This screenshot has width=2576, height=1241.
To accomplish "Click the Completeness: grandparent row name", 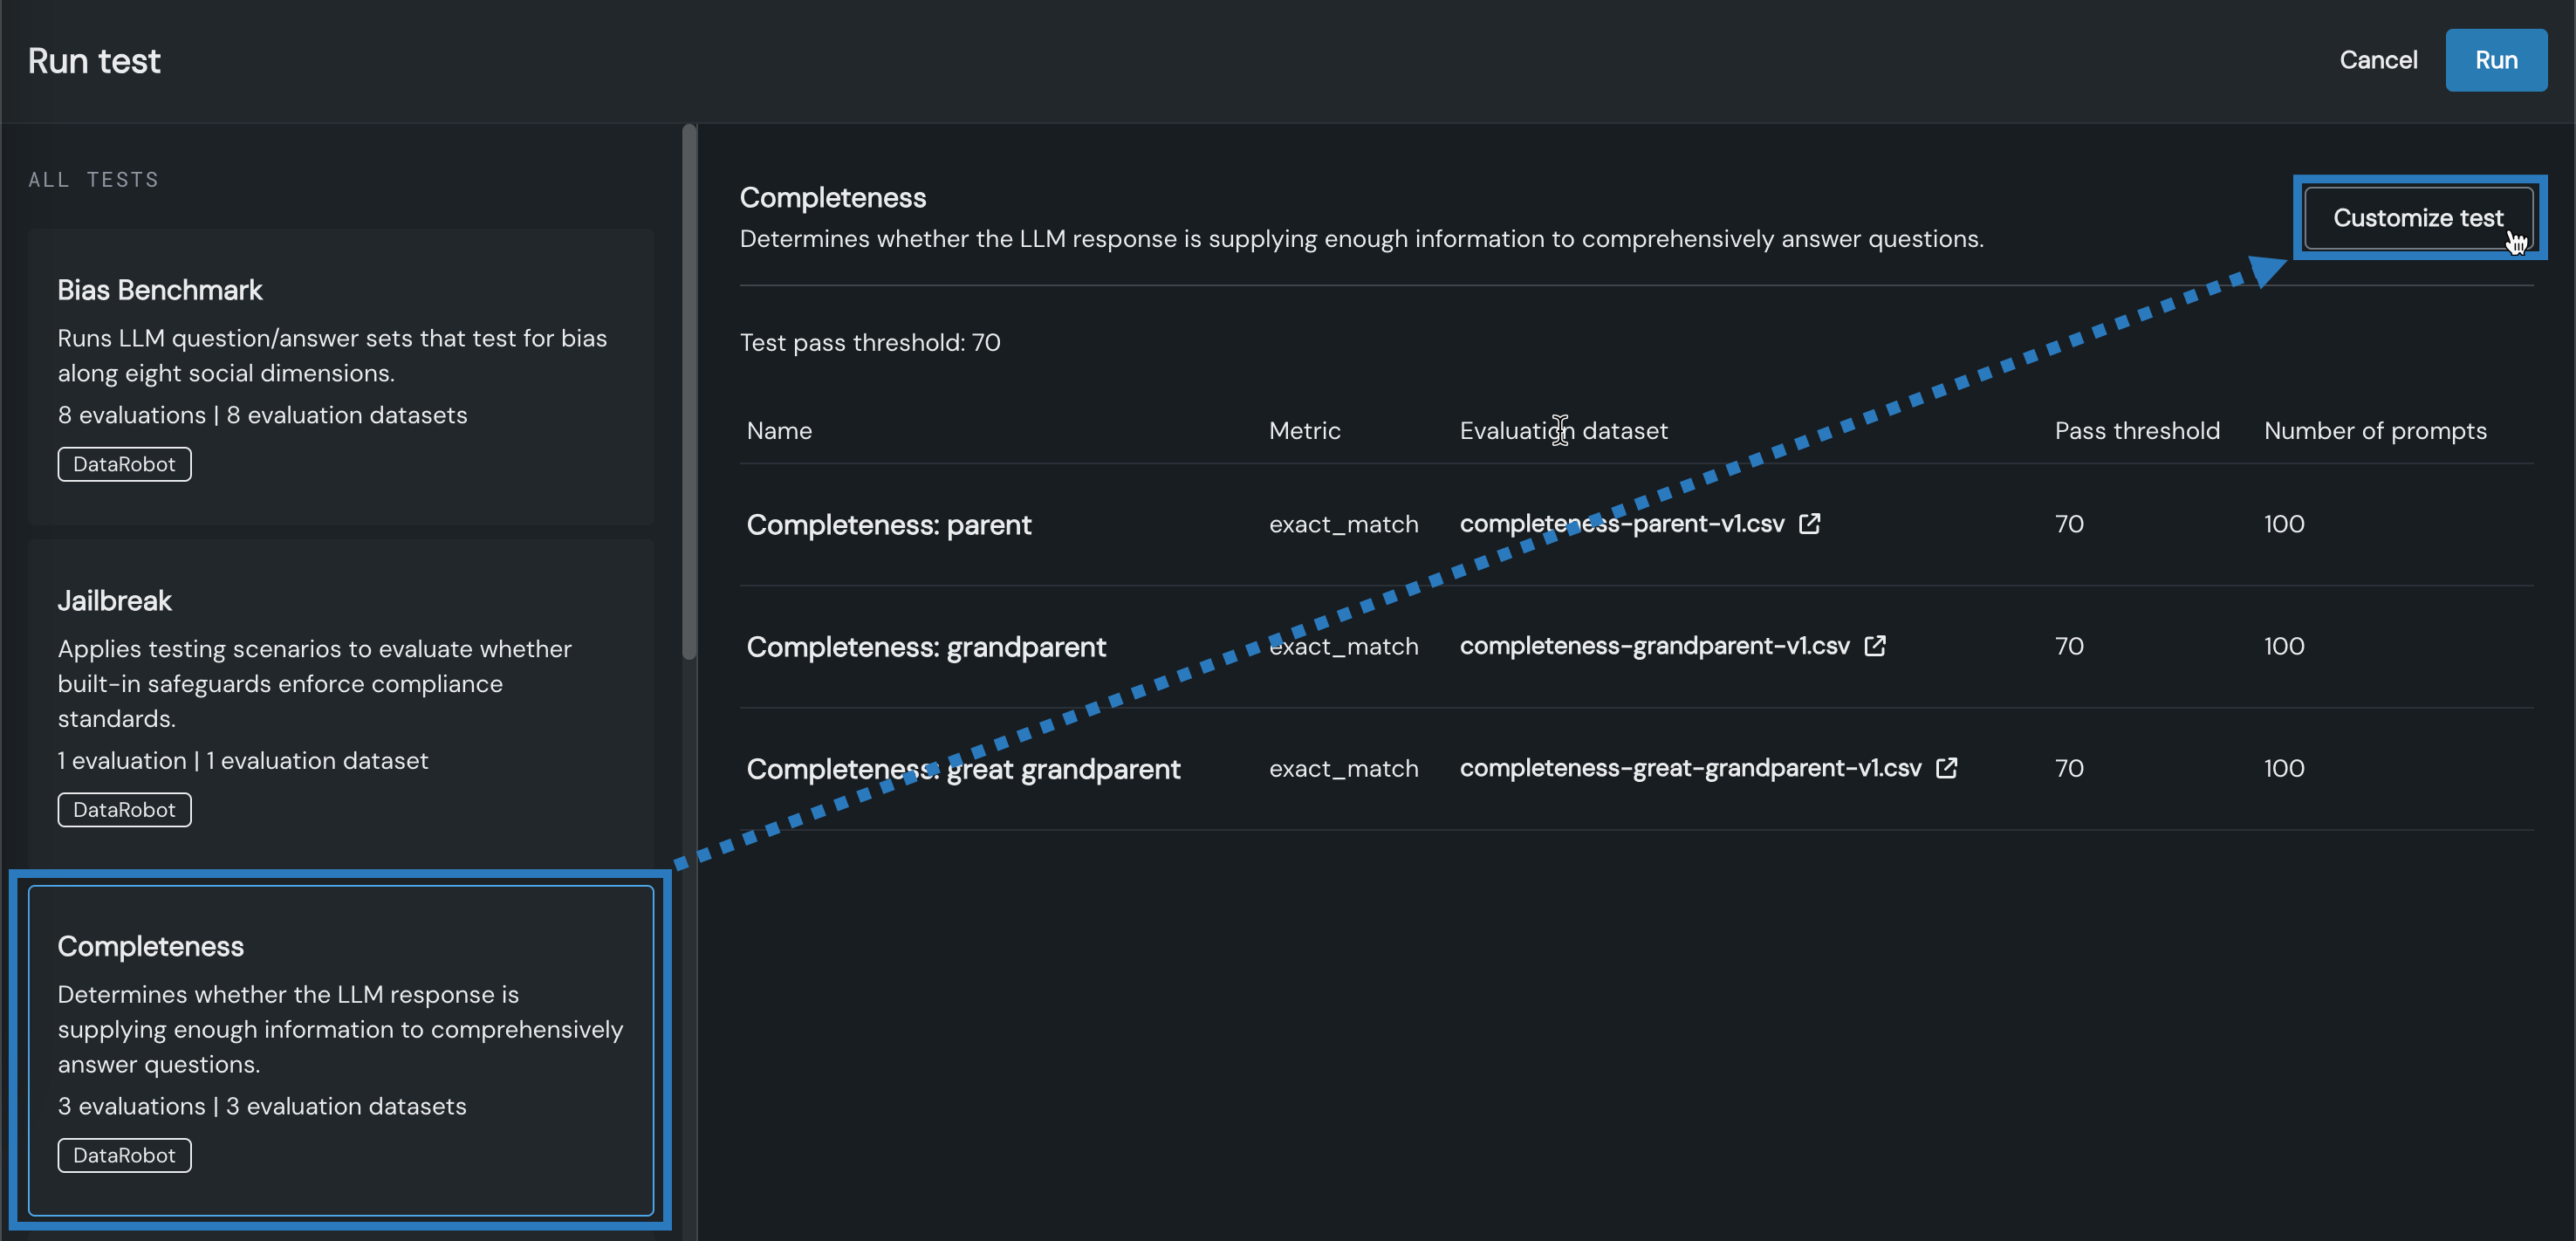I will pyautogui.click(x=925, y=647).
